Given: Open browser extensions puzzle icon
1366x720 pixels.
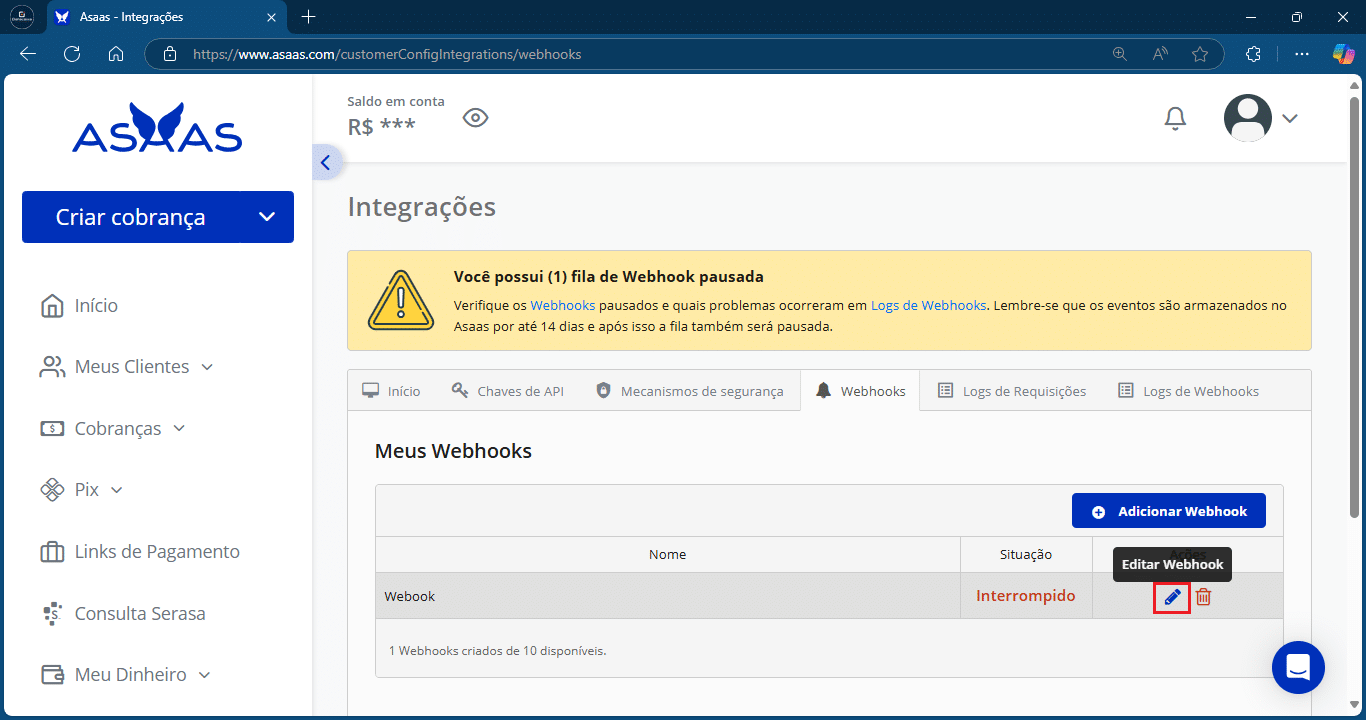Looking at the screenshot, I should tap(1253, 54).
